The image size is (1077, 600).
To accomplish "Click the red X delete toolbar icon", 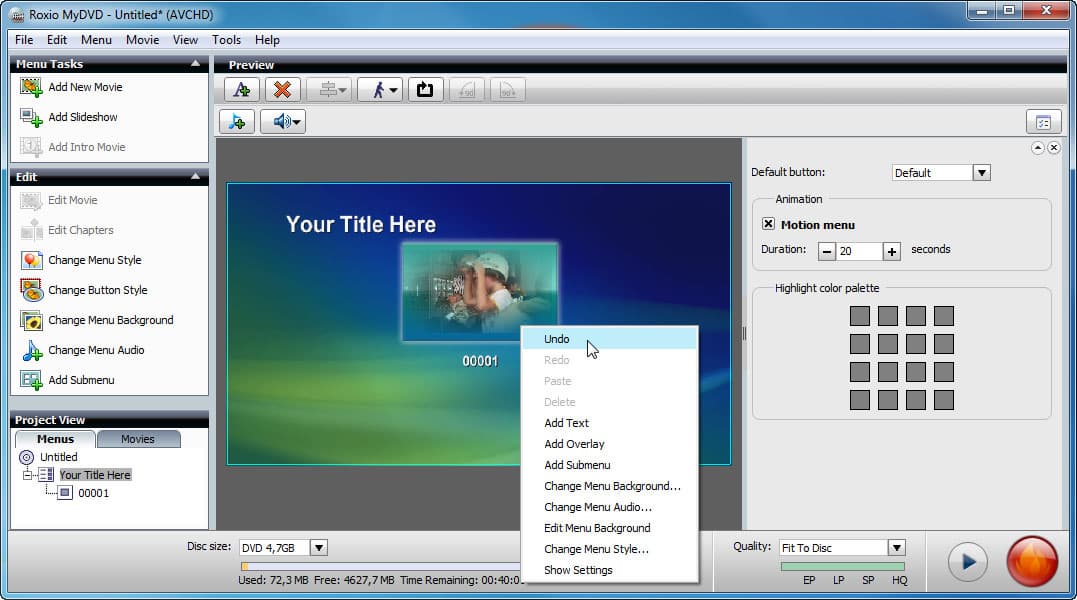I will (x=282, y=90).
